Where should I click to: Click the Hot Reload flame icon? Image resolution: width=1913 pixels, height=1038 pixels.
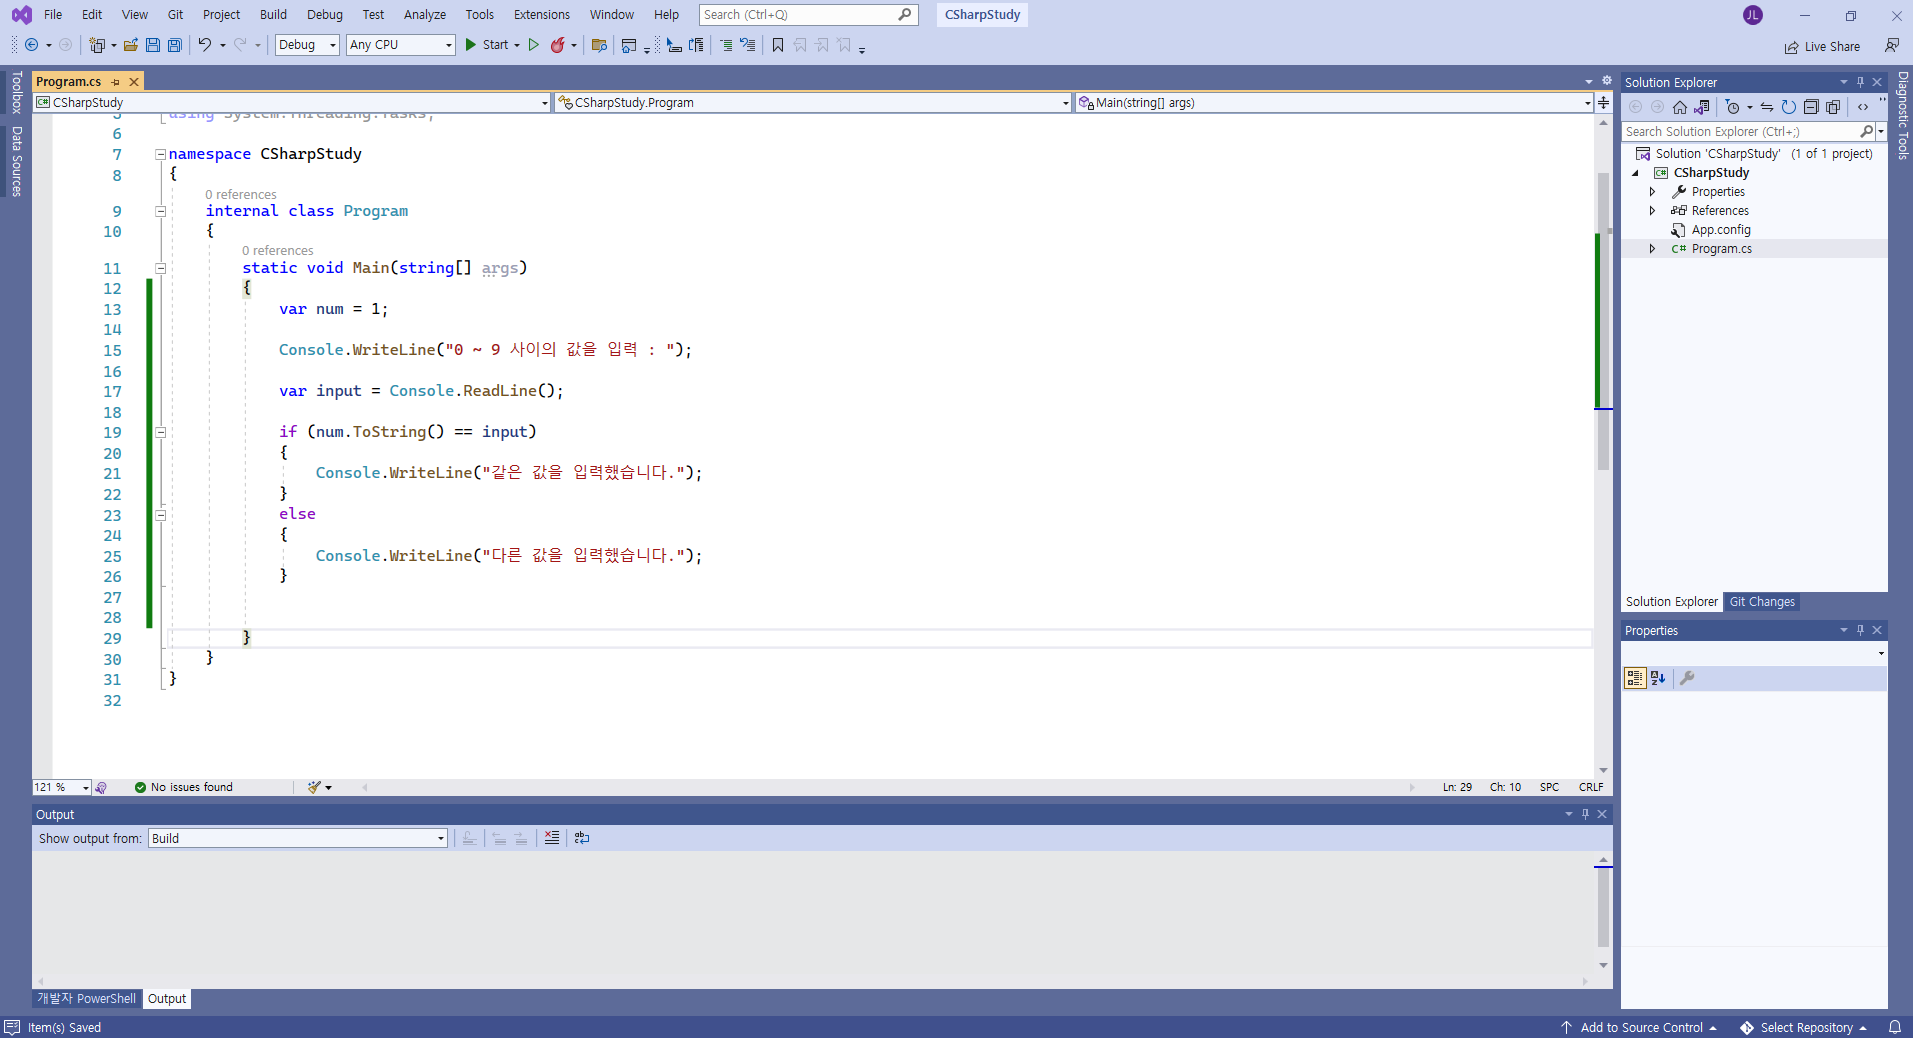click(x=558, y=45)
